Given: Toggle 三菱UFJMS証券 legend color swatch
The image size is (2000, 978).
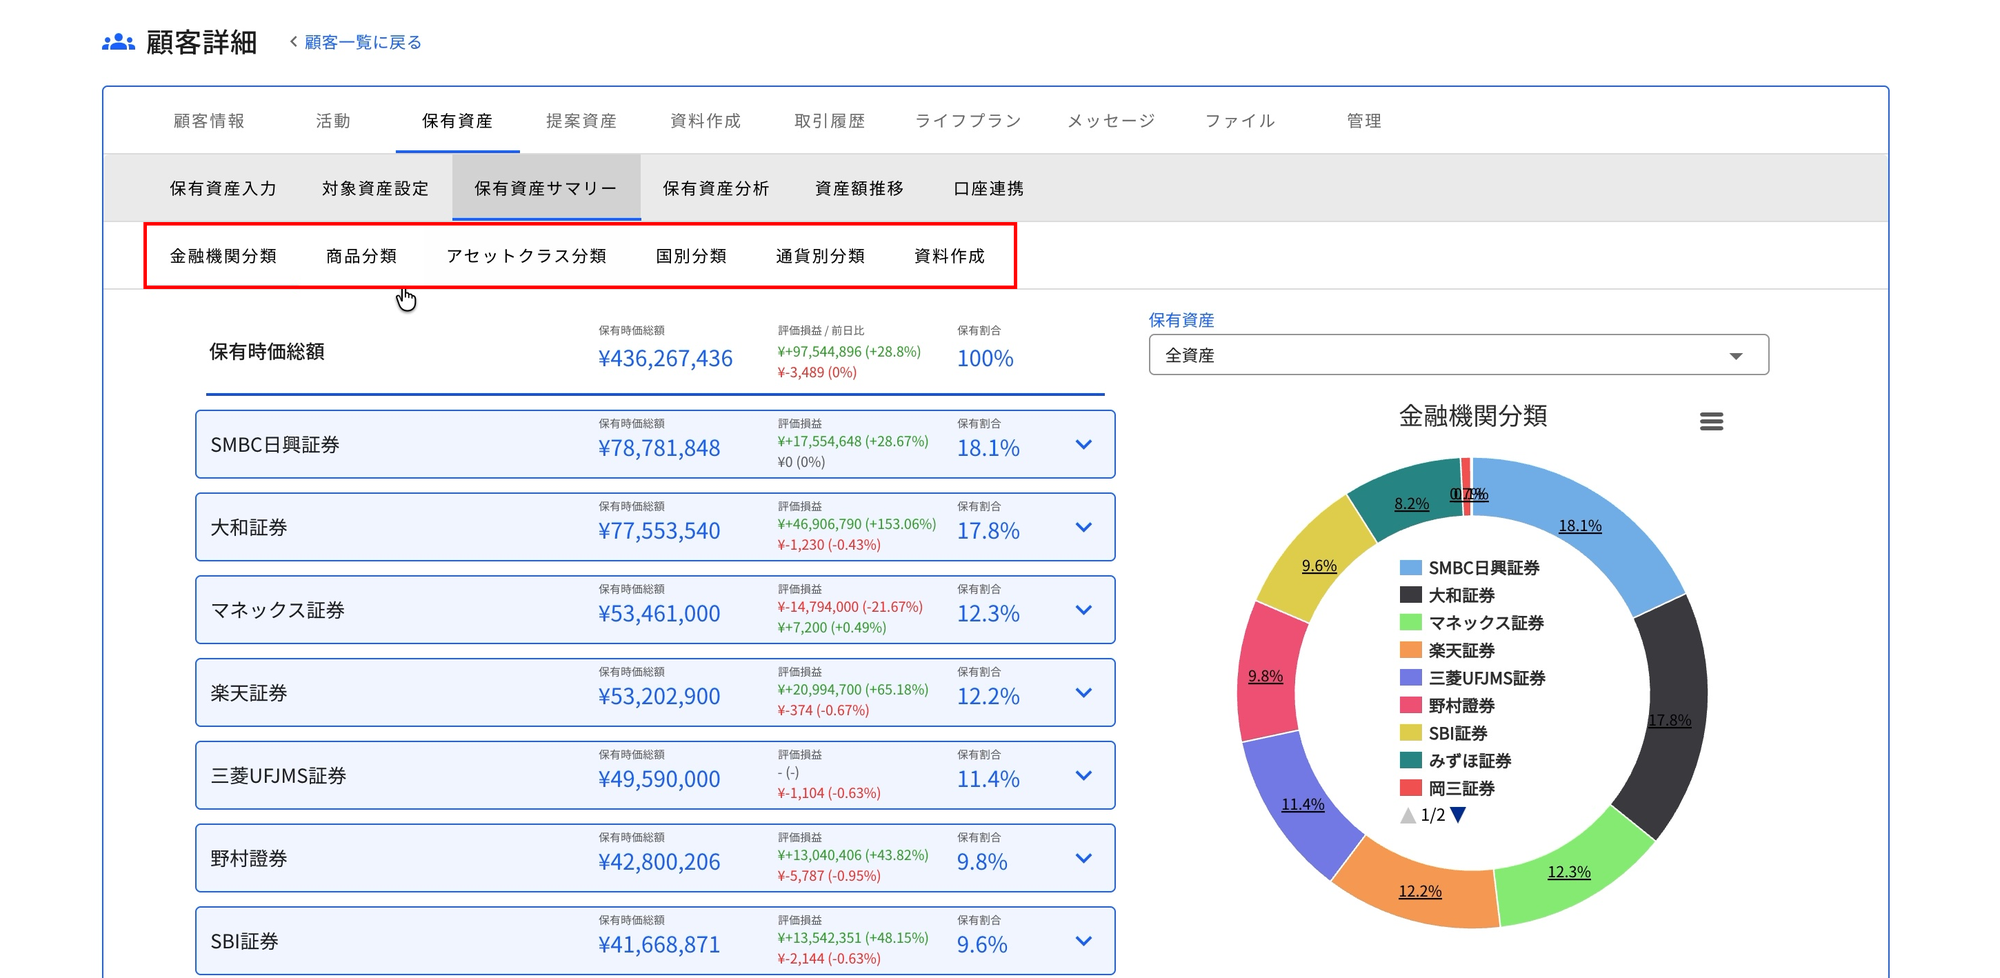Looking at the screenshot, I should [x=1411, y=678].
